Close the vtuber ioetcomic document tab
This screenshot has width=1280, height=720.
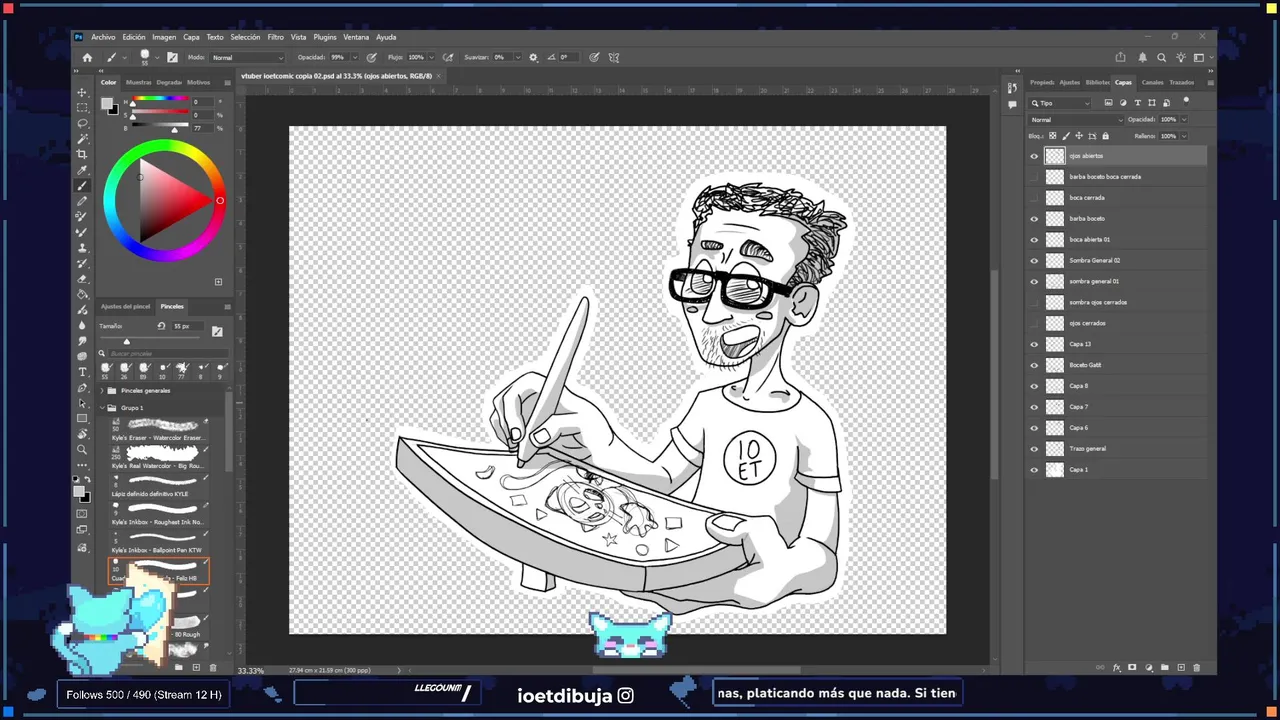(x=438, y=76)
